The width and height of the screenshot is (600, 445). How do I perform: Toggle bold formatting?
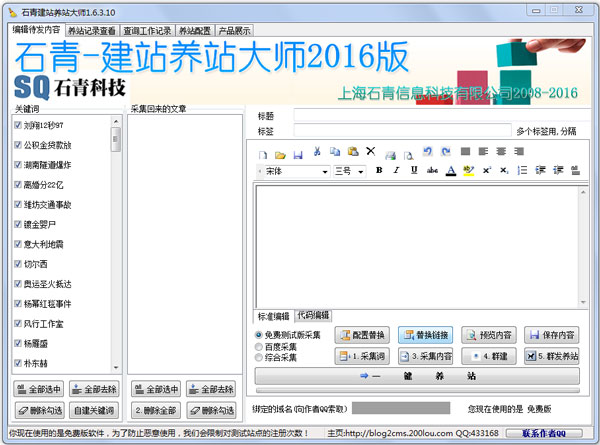(x=379, y=170)
